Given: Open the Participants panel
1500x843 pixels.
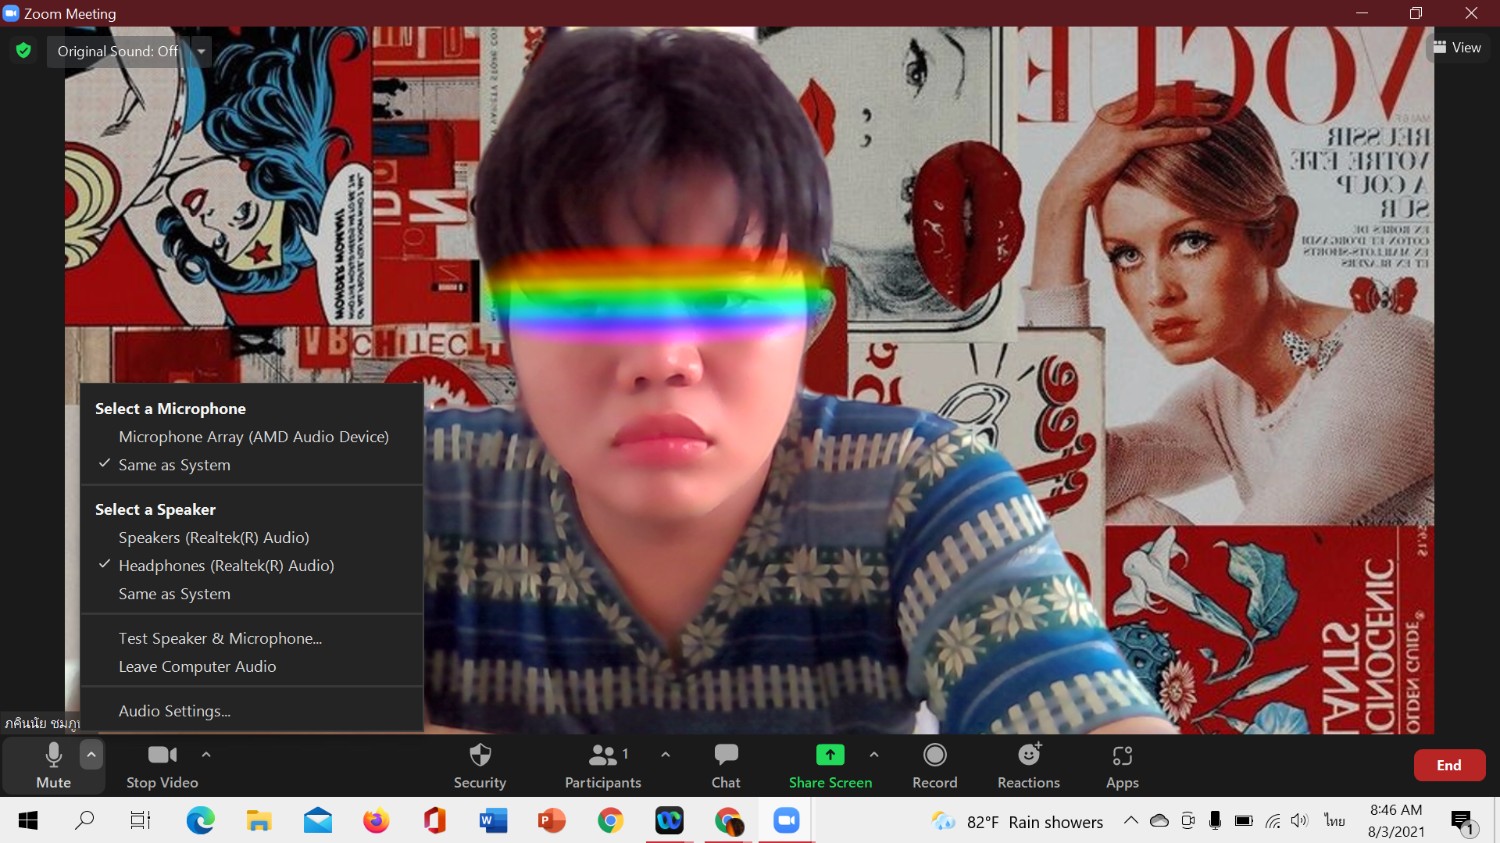Looking at the screenshot, I should tap(603, 766).
